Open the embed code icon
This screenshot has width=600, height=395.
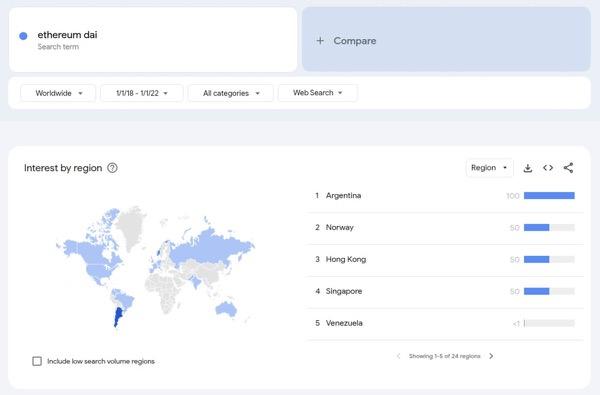[548, 168]
